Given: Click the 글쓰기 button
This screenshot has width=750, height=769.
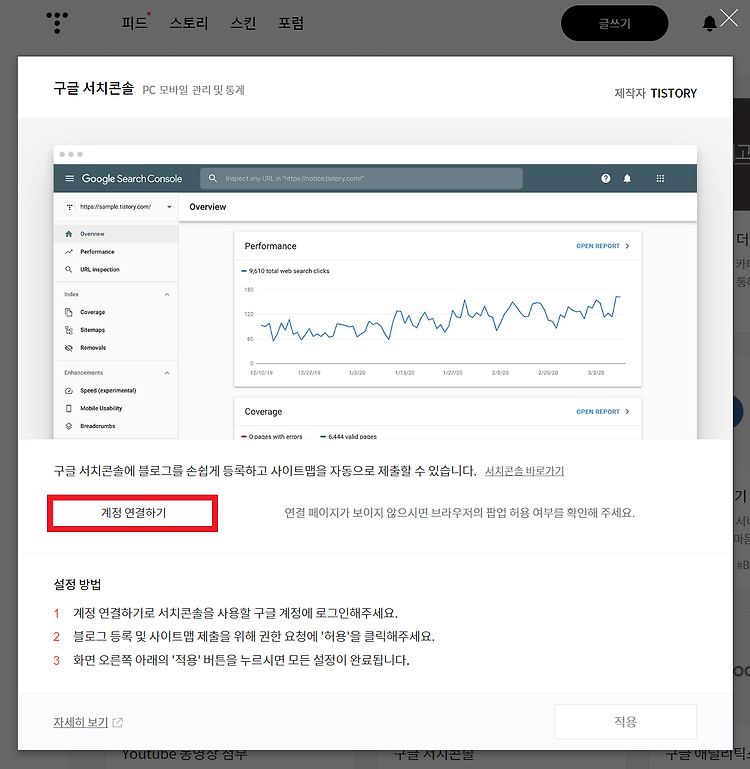Looking at the screenshot, I should [614, 23].
